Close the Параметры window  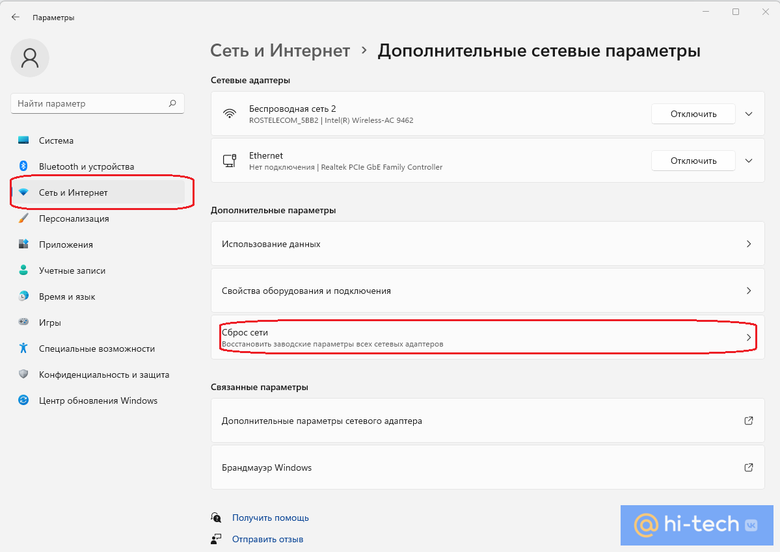pyautogui.click(x=766, y=11)
